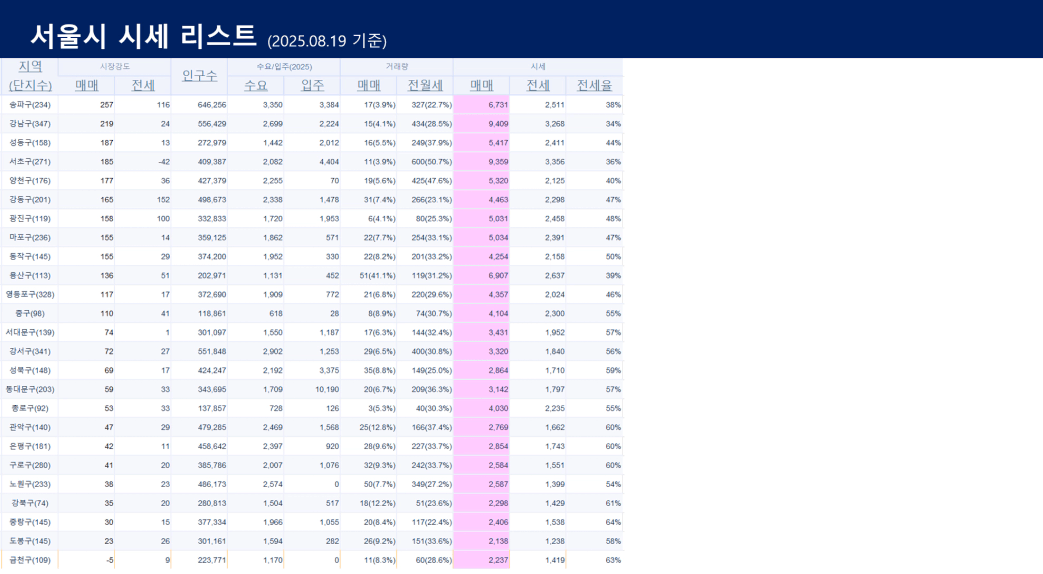Image resolution: width=1043 pixels, height=574 pixels.
Task: Select the 강북구(74) row label
Action: coord(29,503)
